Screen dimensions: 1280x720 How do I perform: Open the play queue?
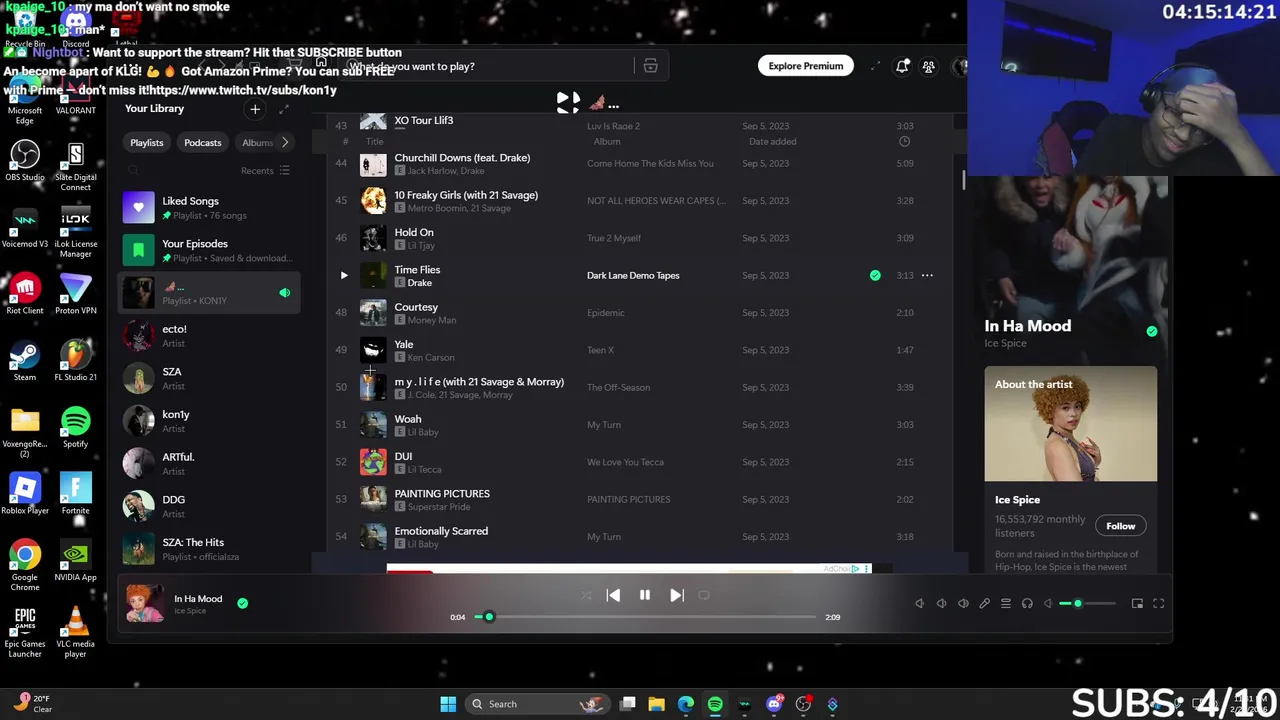[x=1006, y=603]
